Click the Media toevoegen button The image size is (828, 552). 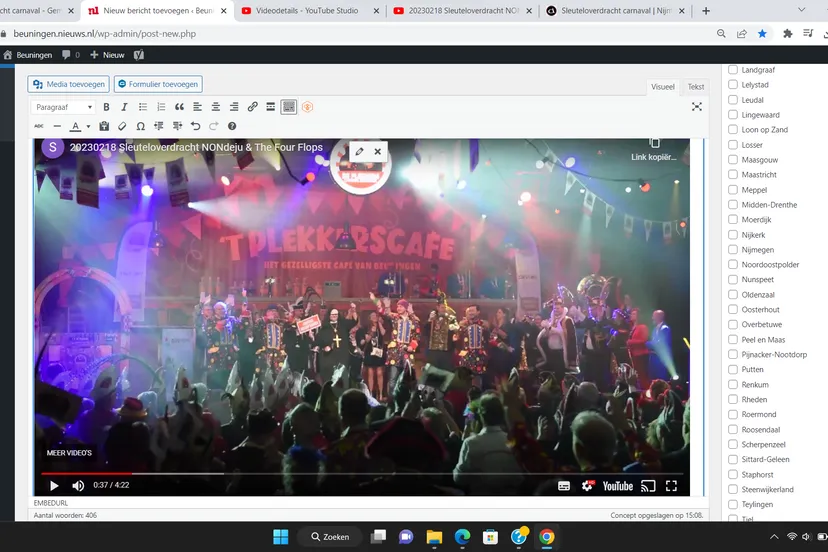point(66,85)
